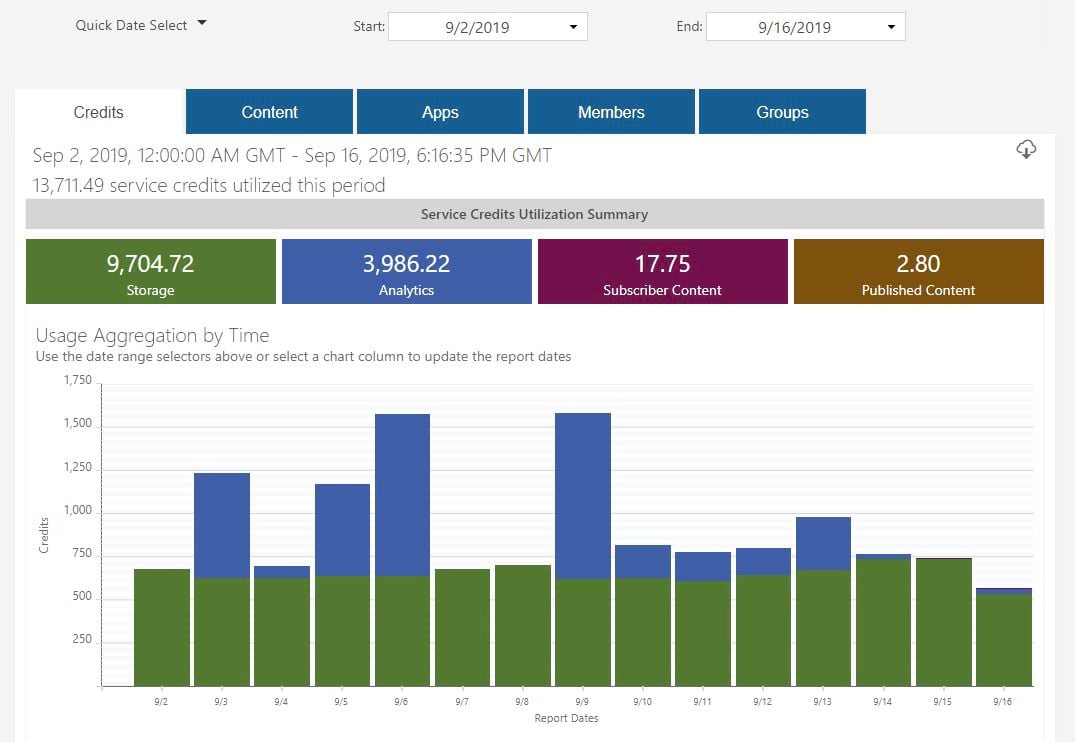Select the 9/6 chart column

(402, 550)
